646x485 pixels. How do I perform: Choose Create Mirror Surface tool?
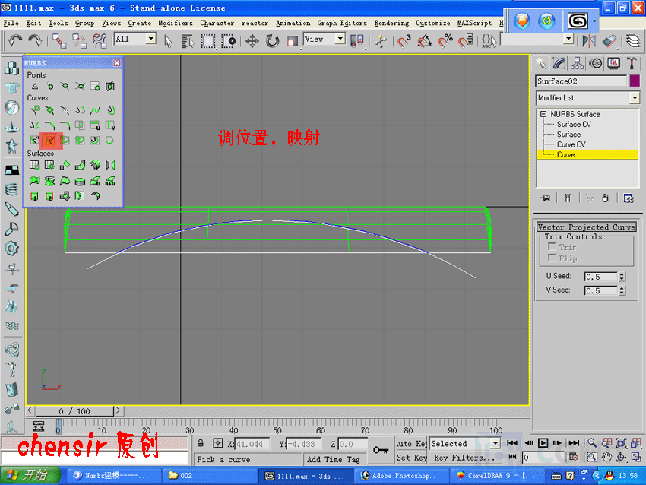[x=110, y=165]
